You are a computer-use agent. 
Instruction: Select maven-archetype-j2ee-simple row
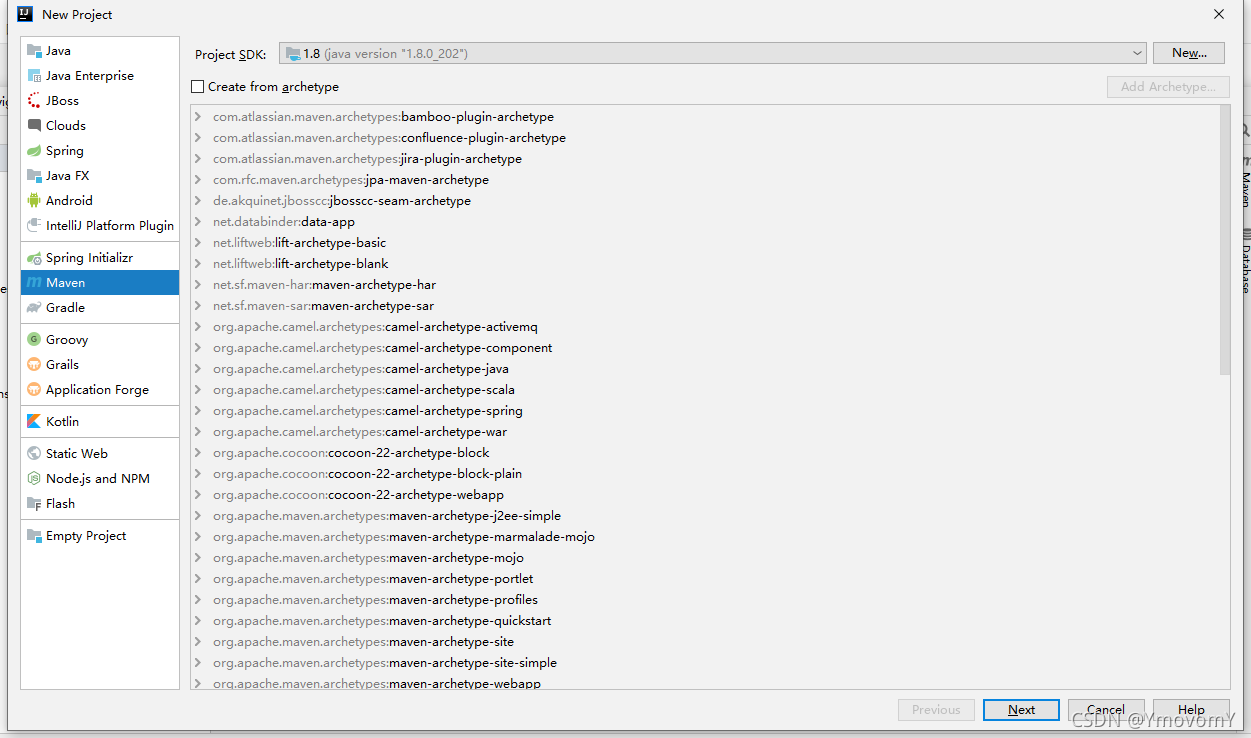click(x=705, y=516)
